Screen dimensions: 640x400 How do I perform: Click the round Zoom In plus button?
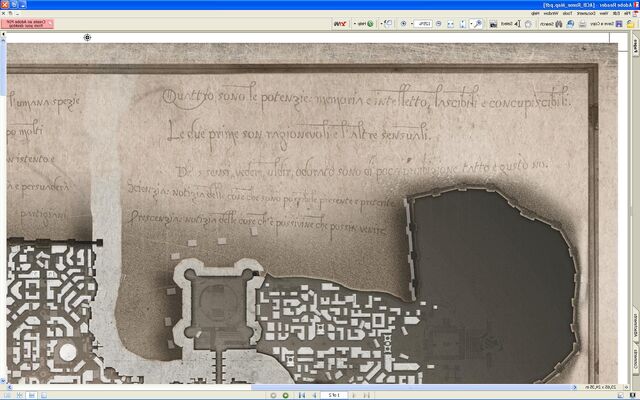(x=403, y=24)
